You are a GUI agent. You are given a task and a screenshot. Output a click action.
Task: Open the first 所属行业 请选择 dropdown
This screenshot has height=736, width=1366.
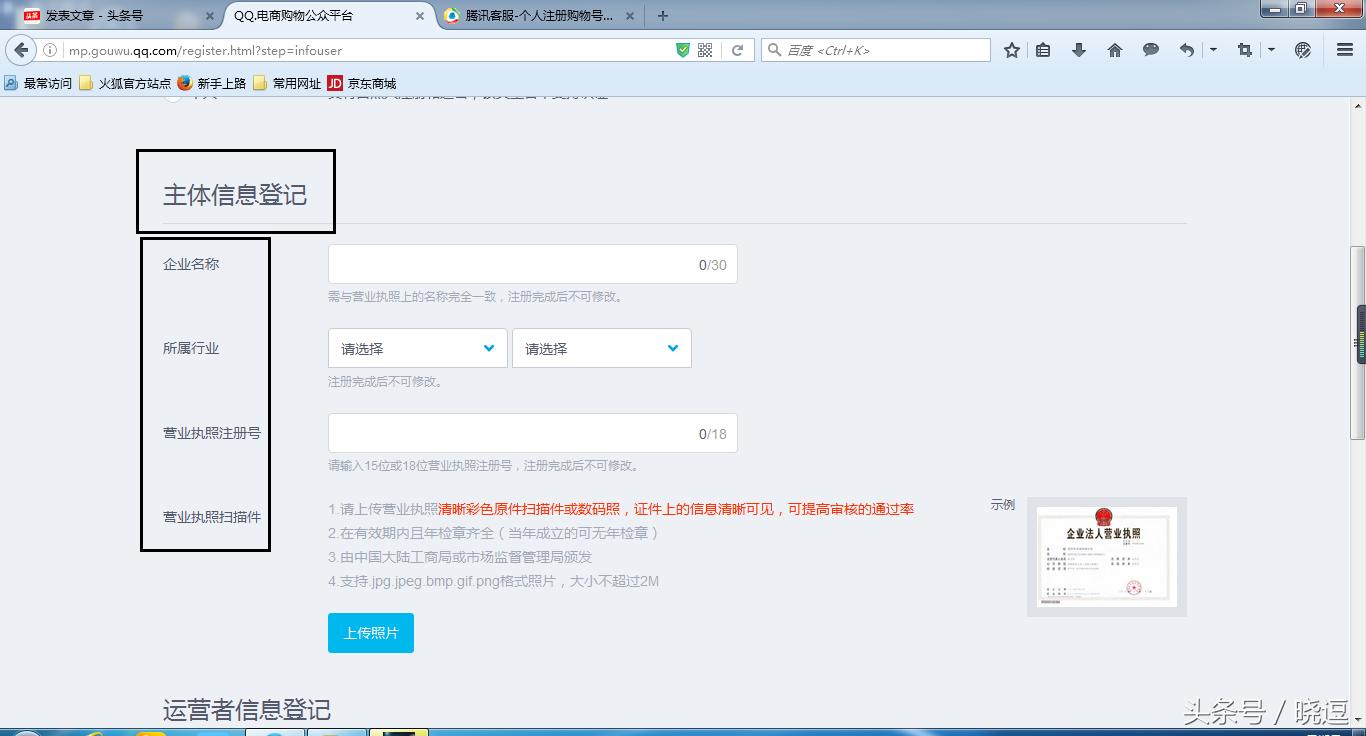[x=417, y=348]
